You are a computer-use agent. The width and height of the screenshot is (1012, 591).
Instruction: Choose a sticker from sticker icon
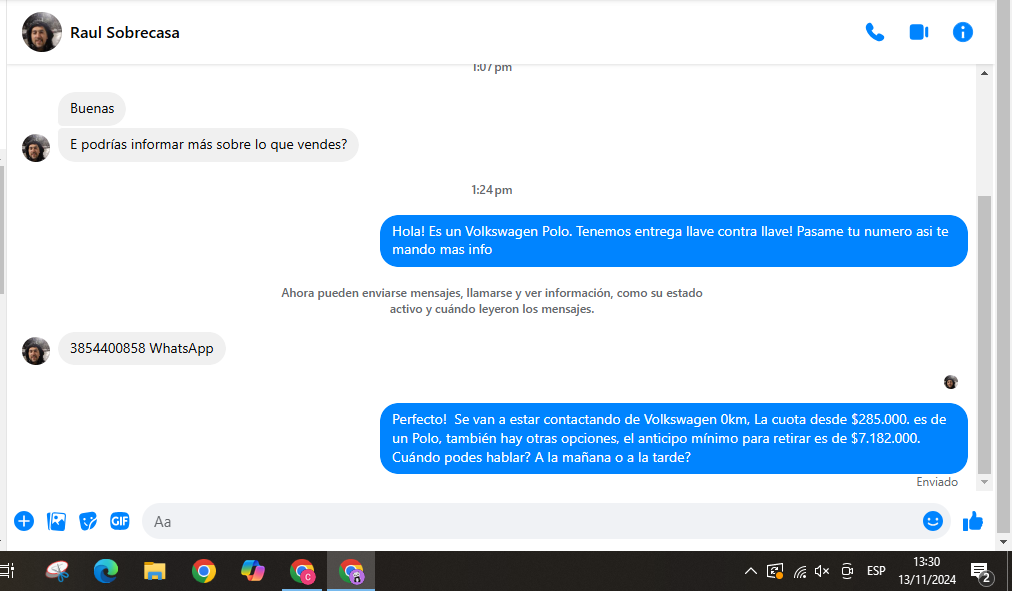[88, 521]
